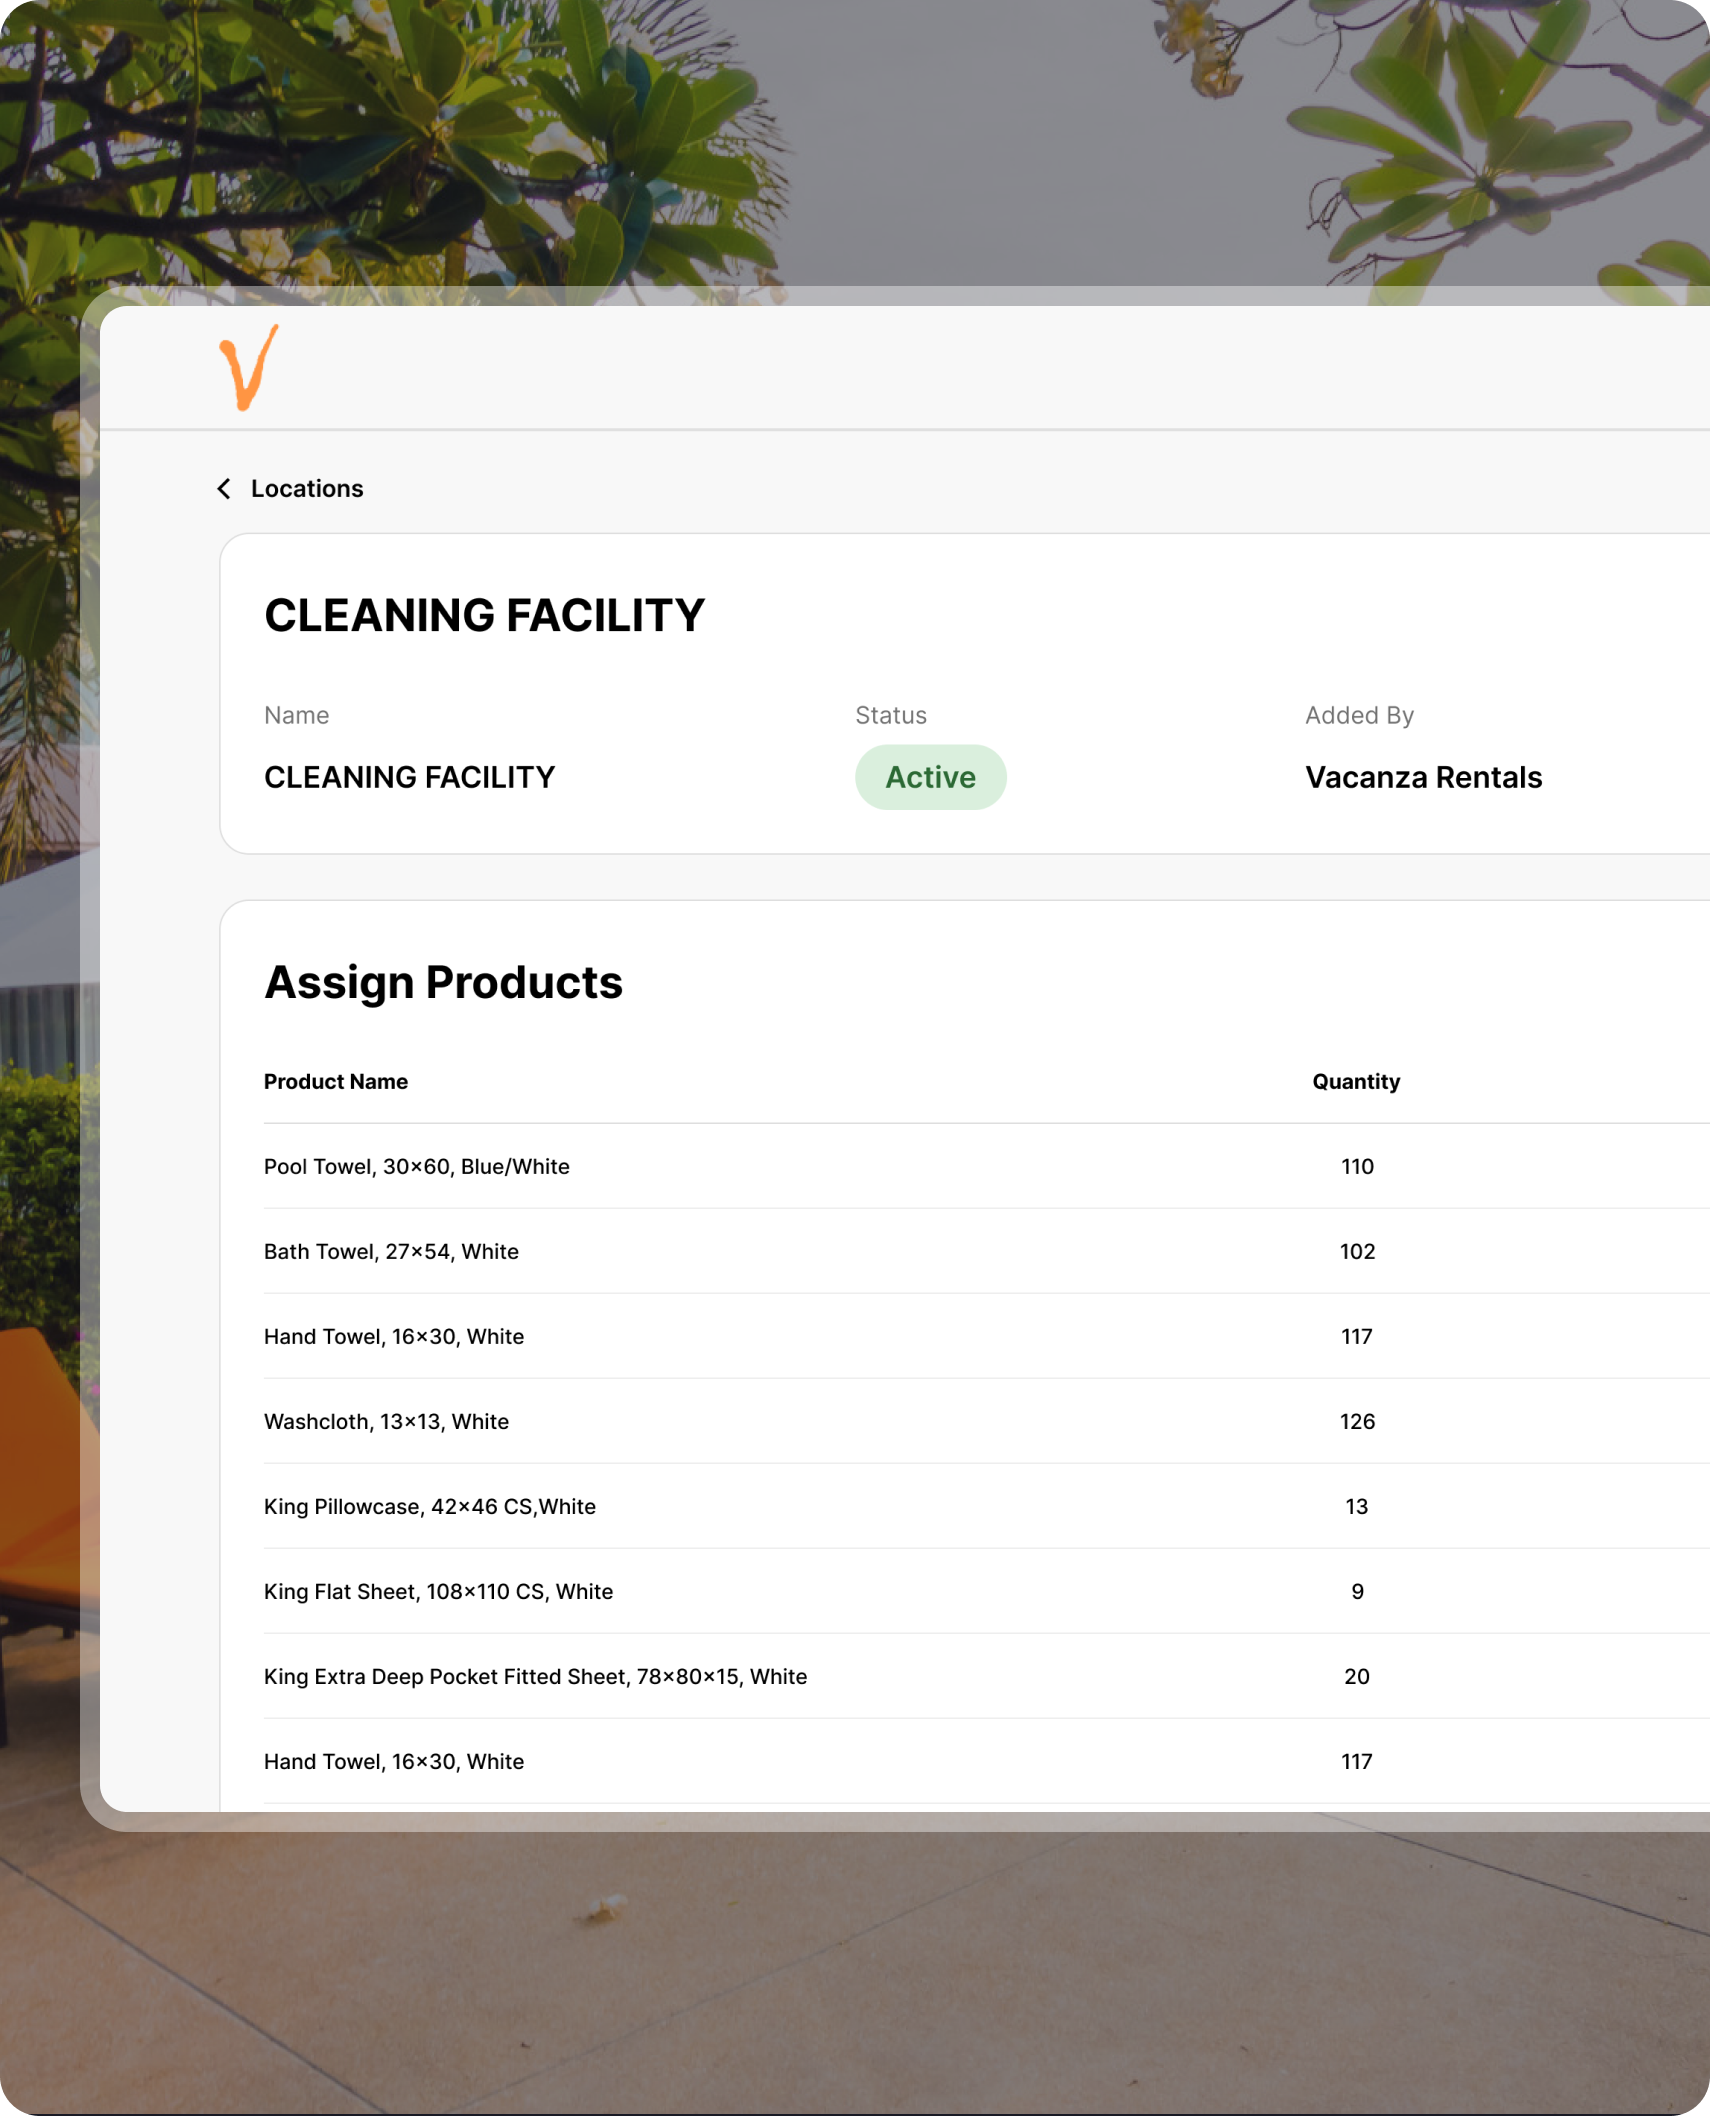Sort by the Quantity column header
The height and width of the screenshot is (2116, 1710).
[1356, 1081]
